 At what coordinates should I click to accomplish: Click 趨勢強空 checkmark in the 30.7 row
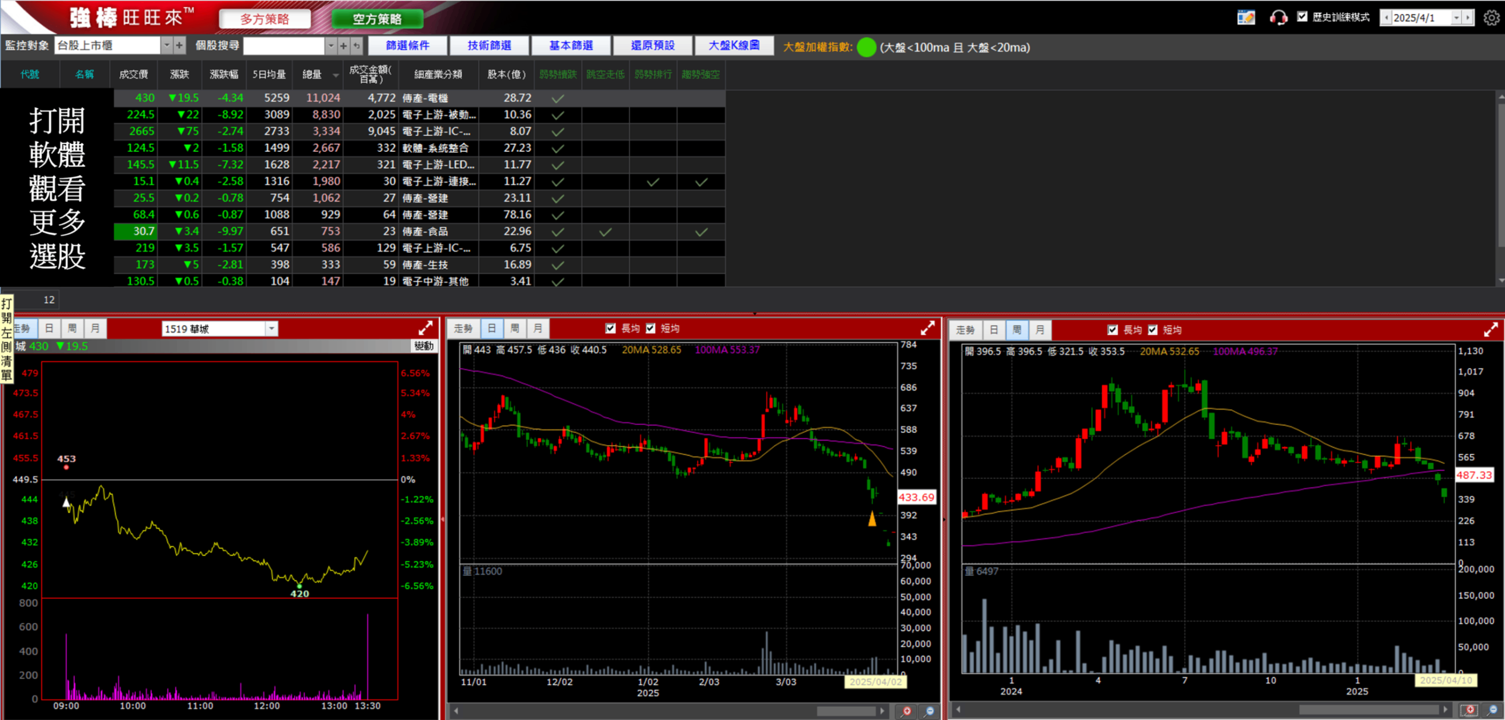[x=701, y=232]
